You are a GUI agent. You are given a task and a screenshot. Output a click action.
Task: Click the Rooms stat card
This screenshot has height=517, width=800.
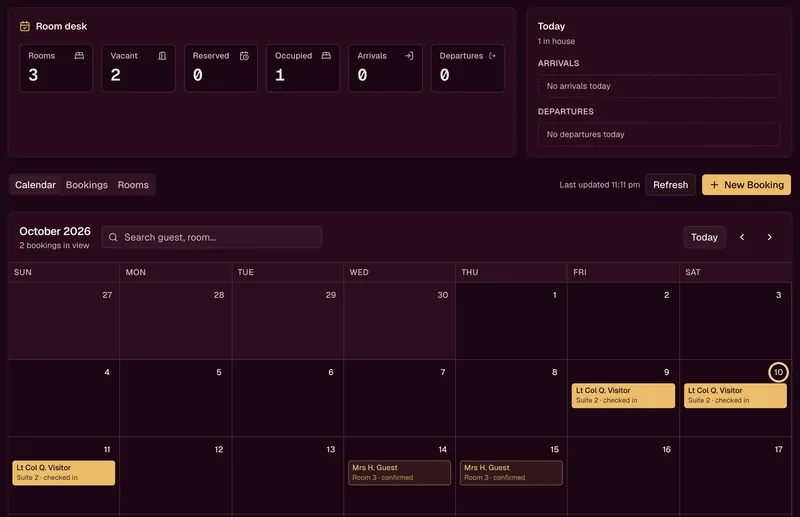point(56,68)
